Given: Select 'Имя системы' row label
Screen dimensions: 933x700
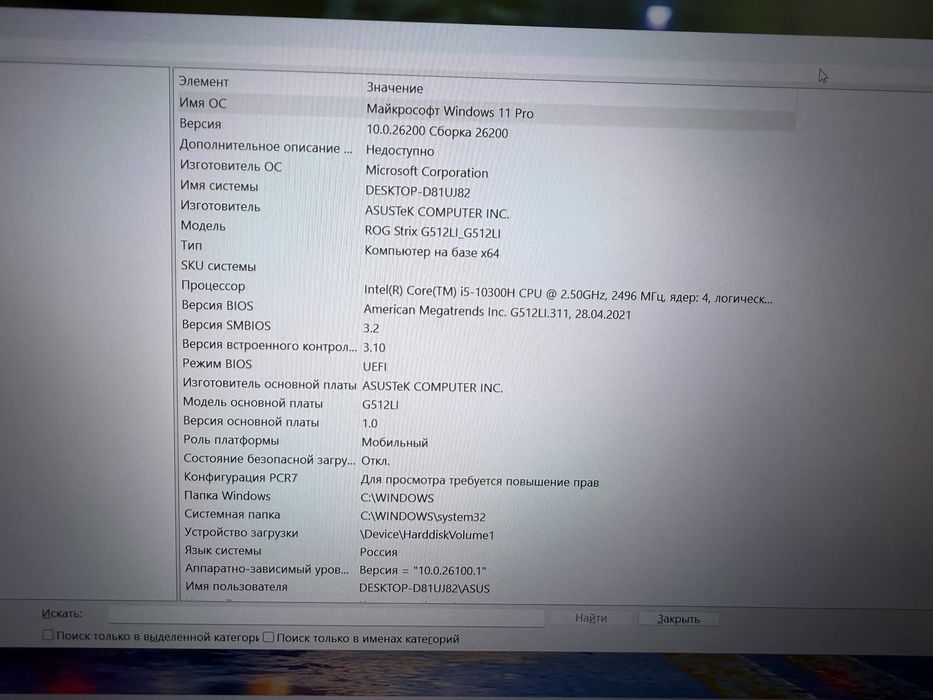Looking at the screenshot, I should (220, 186).
